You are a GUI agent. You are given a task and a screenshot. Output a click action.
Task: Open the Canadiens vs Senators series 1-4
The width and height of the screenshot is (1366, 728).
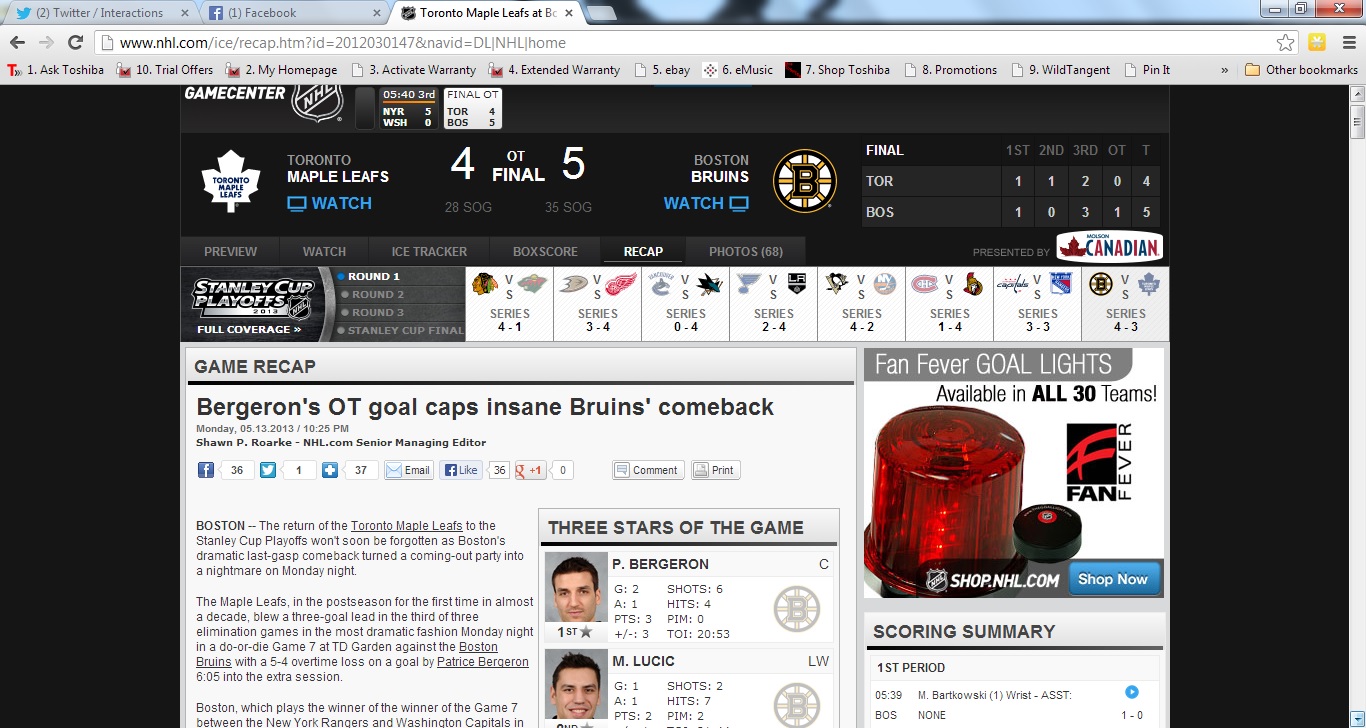(950, 304)
